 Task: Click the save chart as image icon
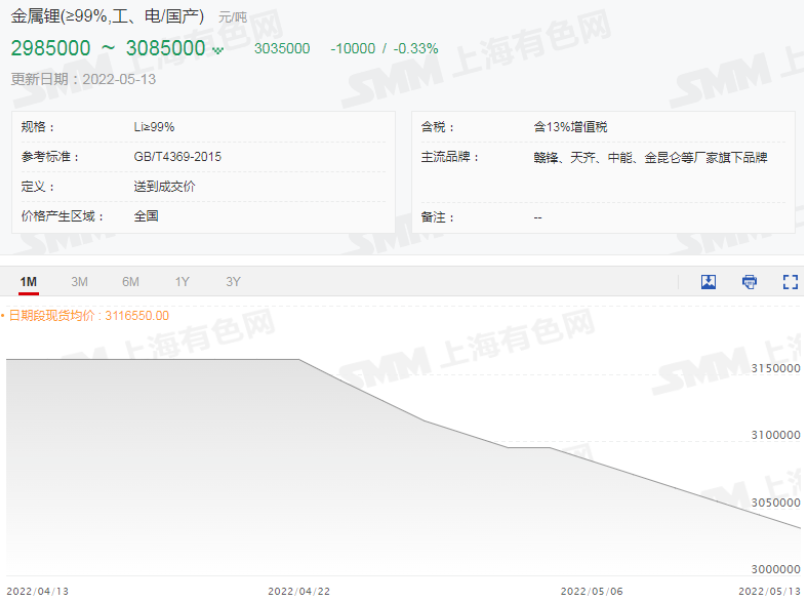(708, 282)
